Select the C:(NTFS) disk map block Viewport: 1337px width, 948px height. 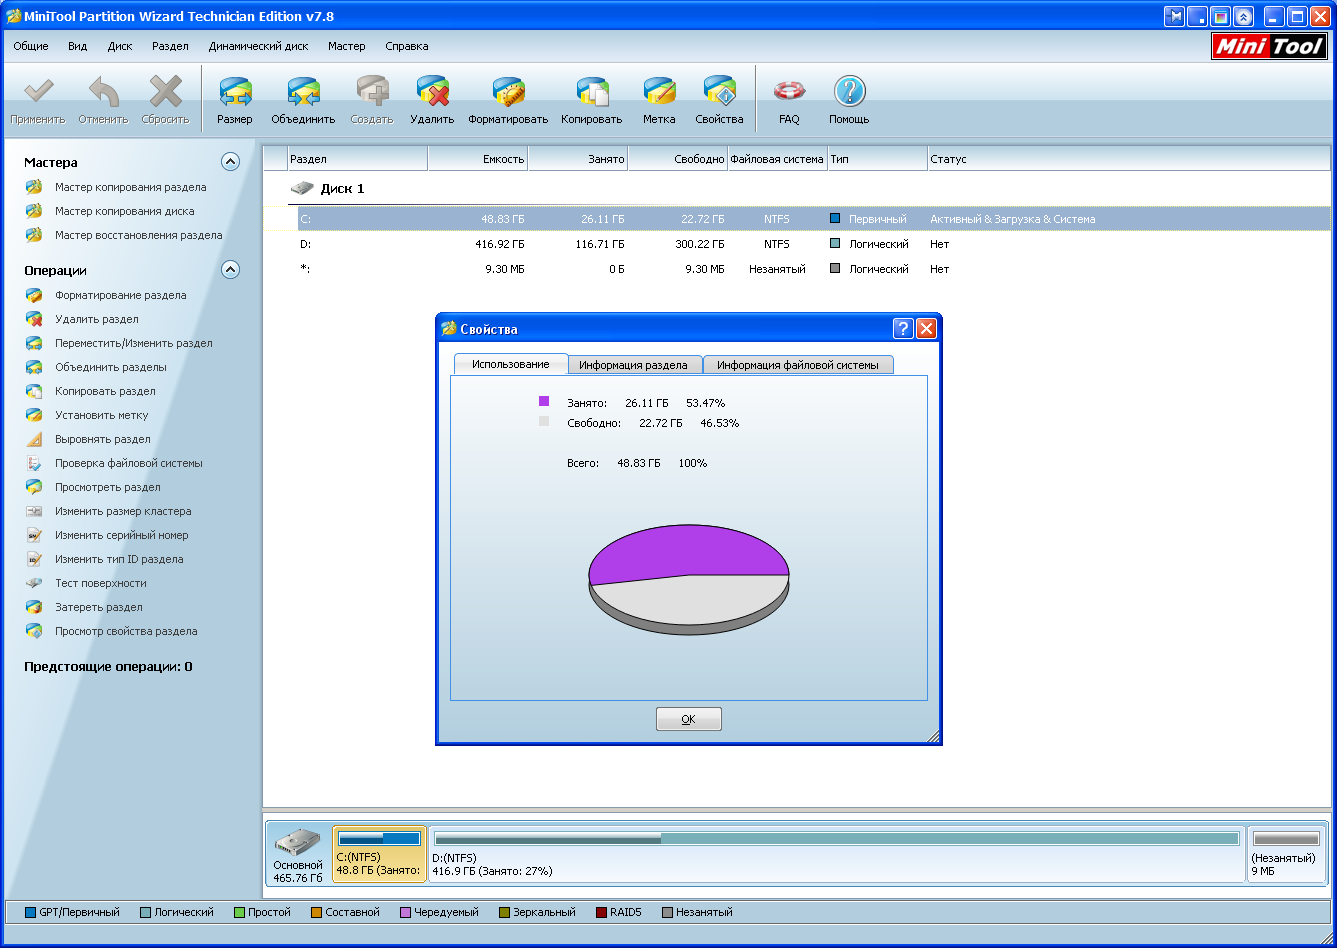pos(379,855)
